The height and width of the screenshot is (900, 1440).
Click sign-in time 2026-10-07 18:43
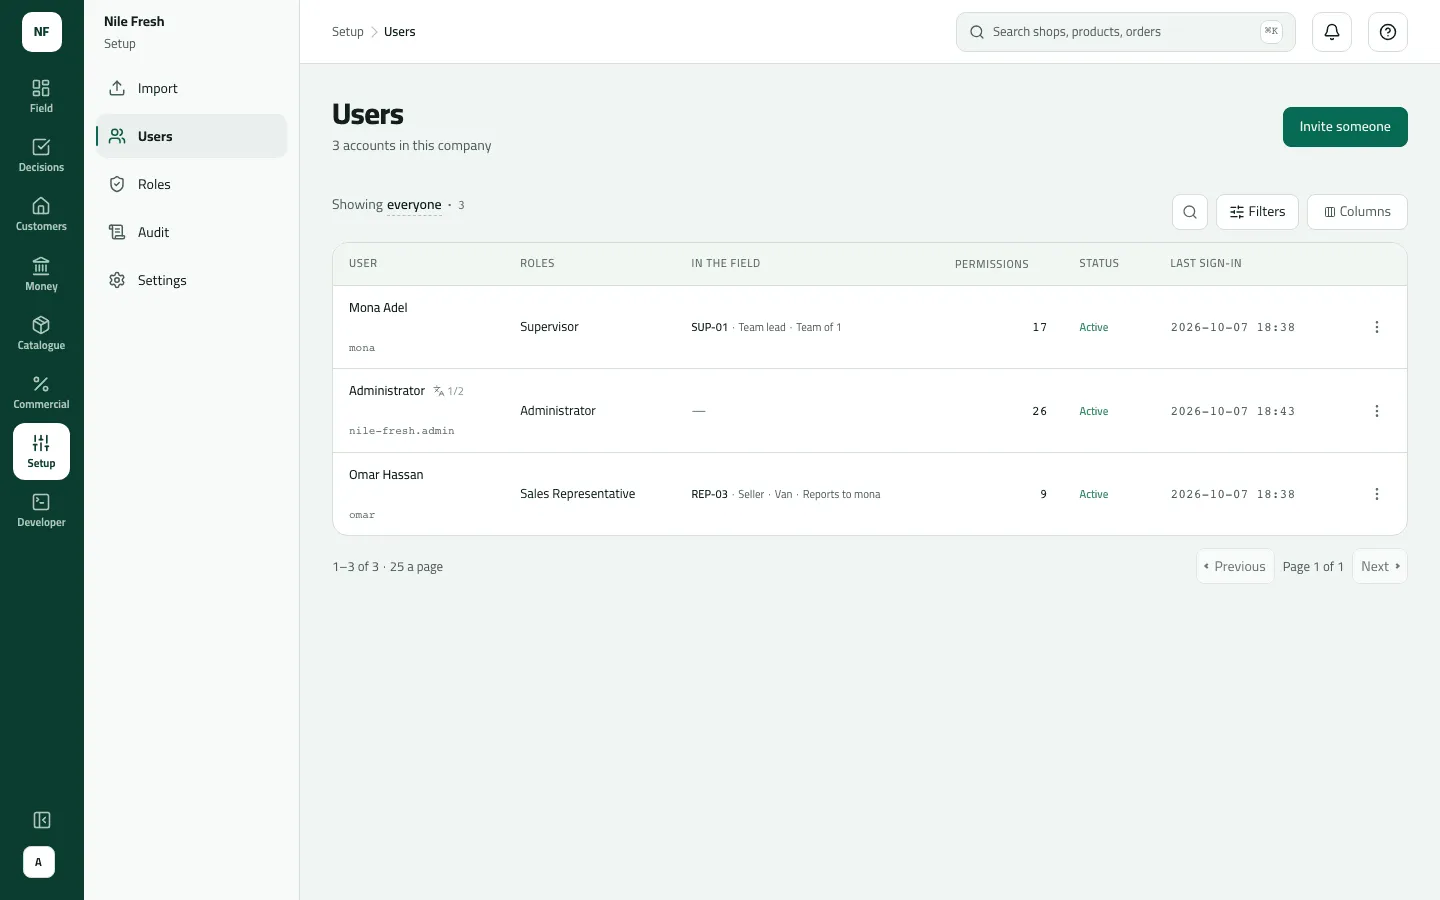pyautogui.click(x=1233, y=411)
